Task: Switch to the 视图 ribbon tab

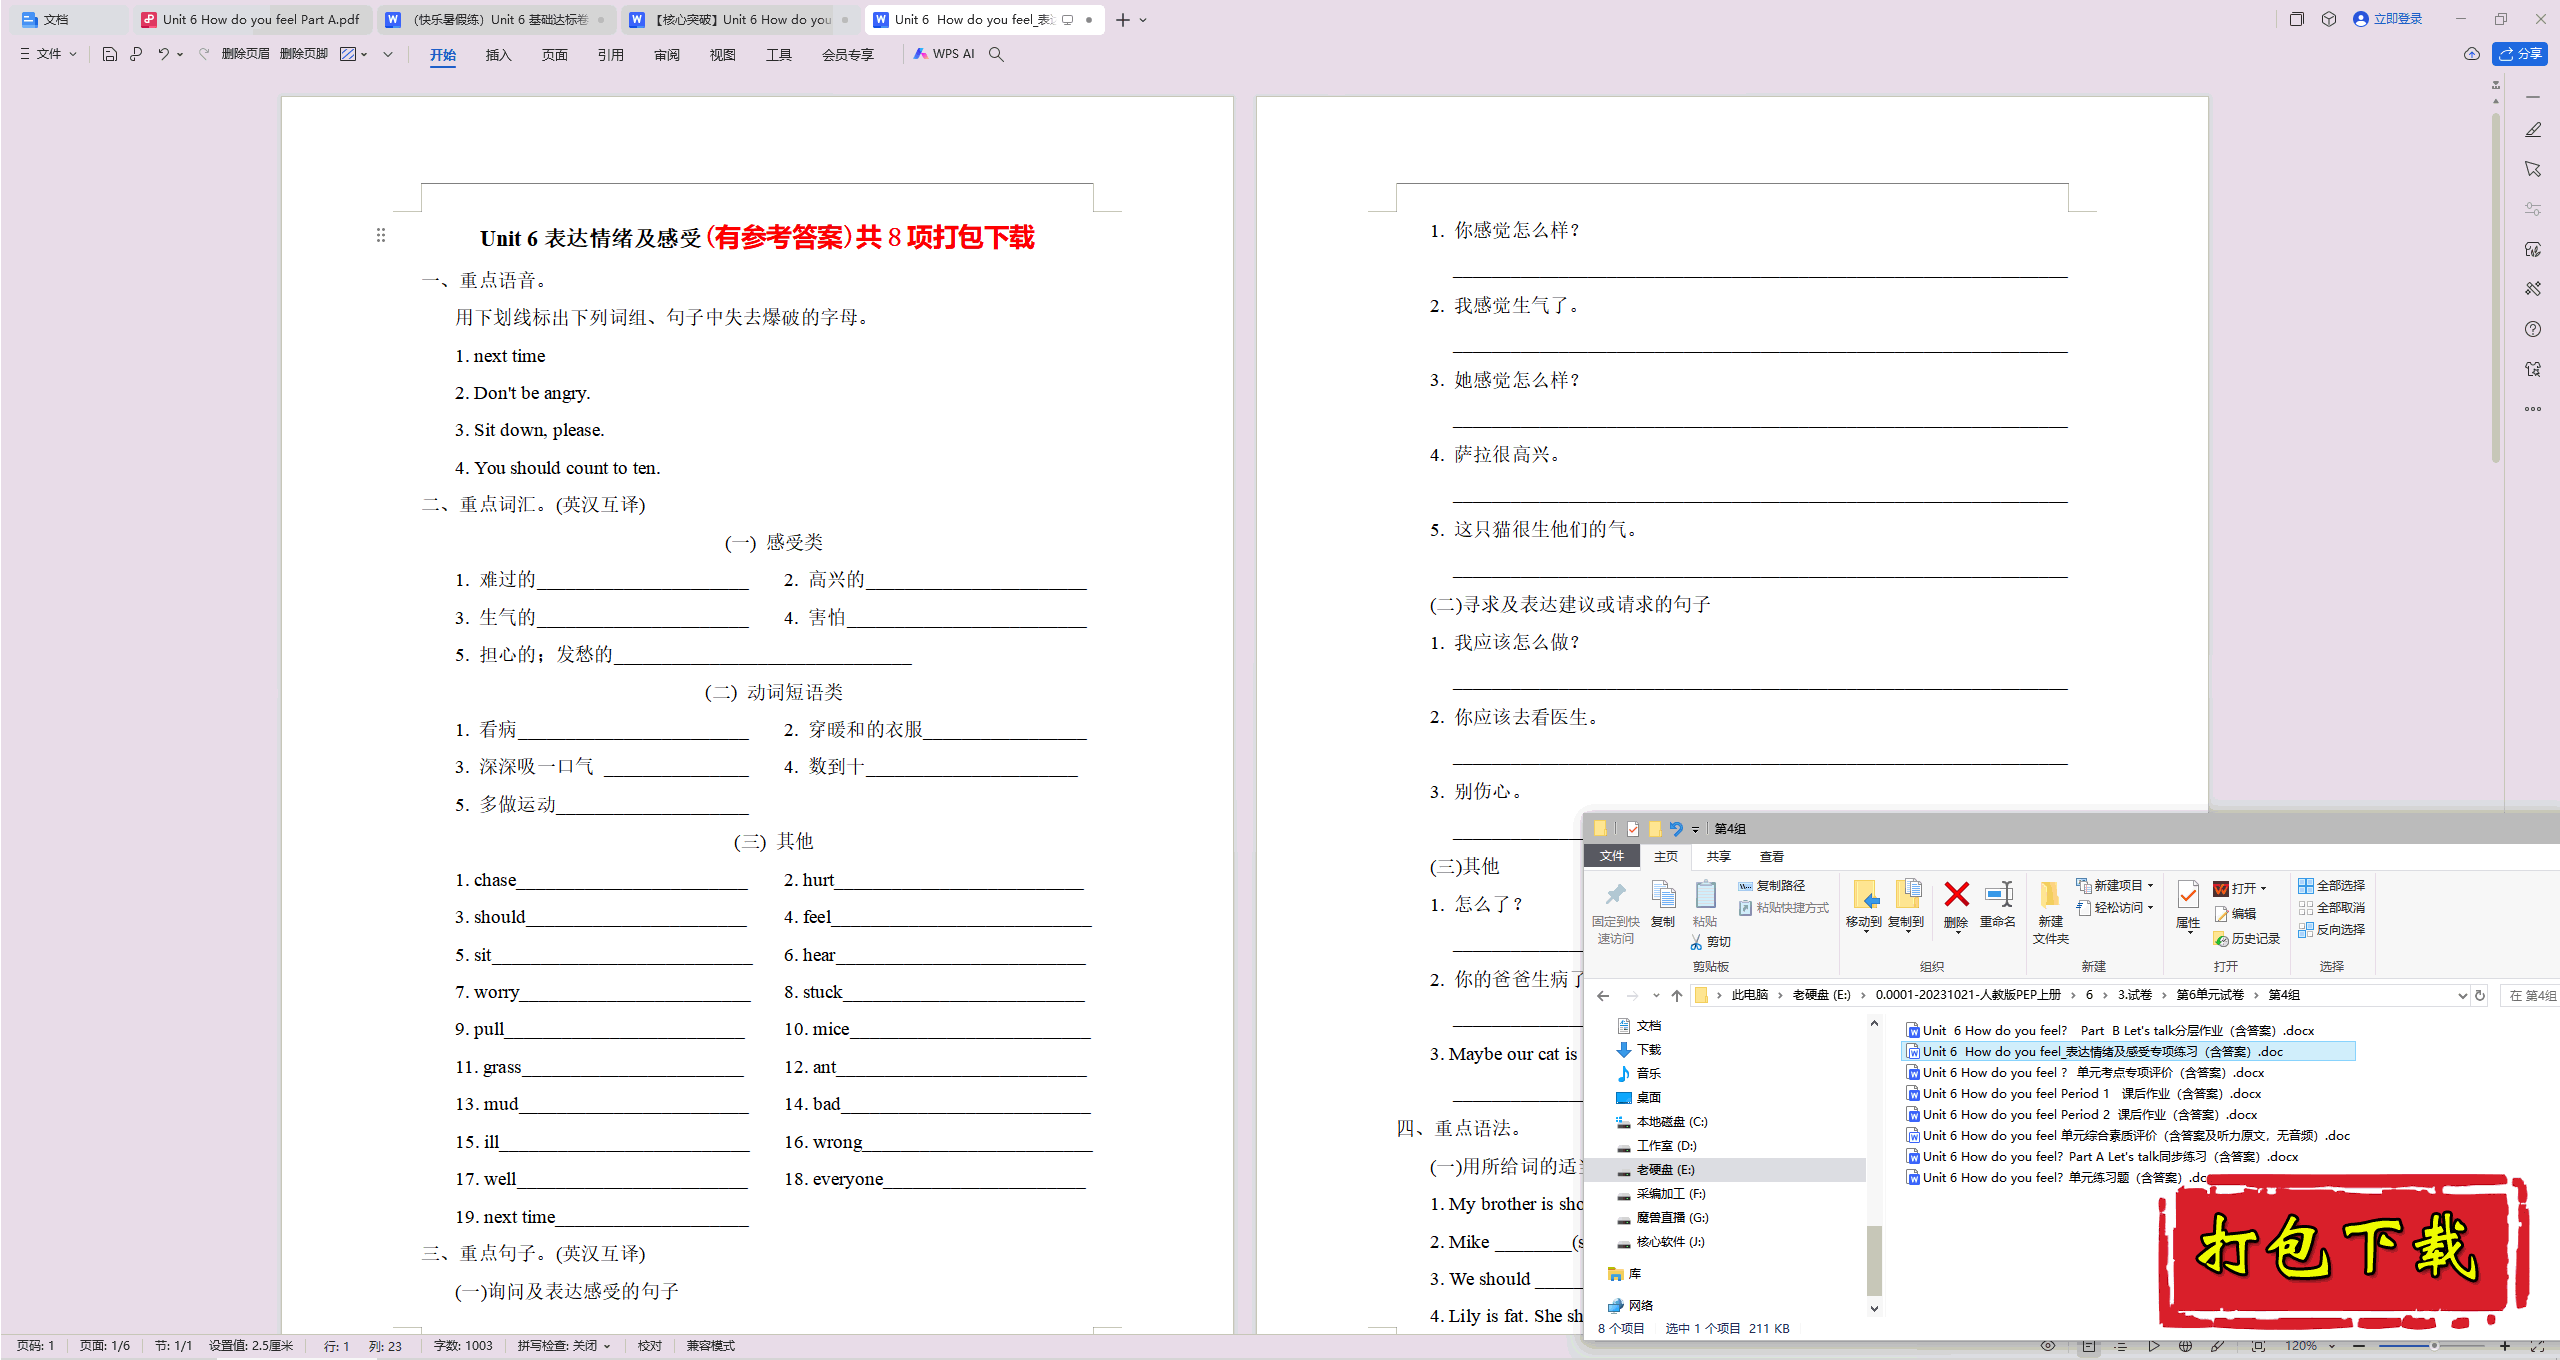Action: (x=722, y=55)
